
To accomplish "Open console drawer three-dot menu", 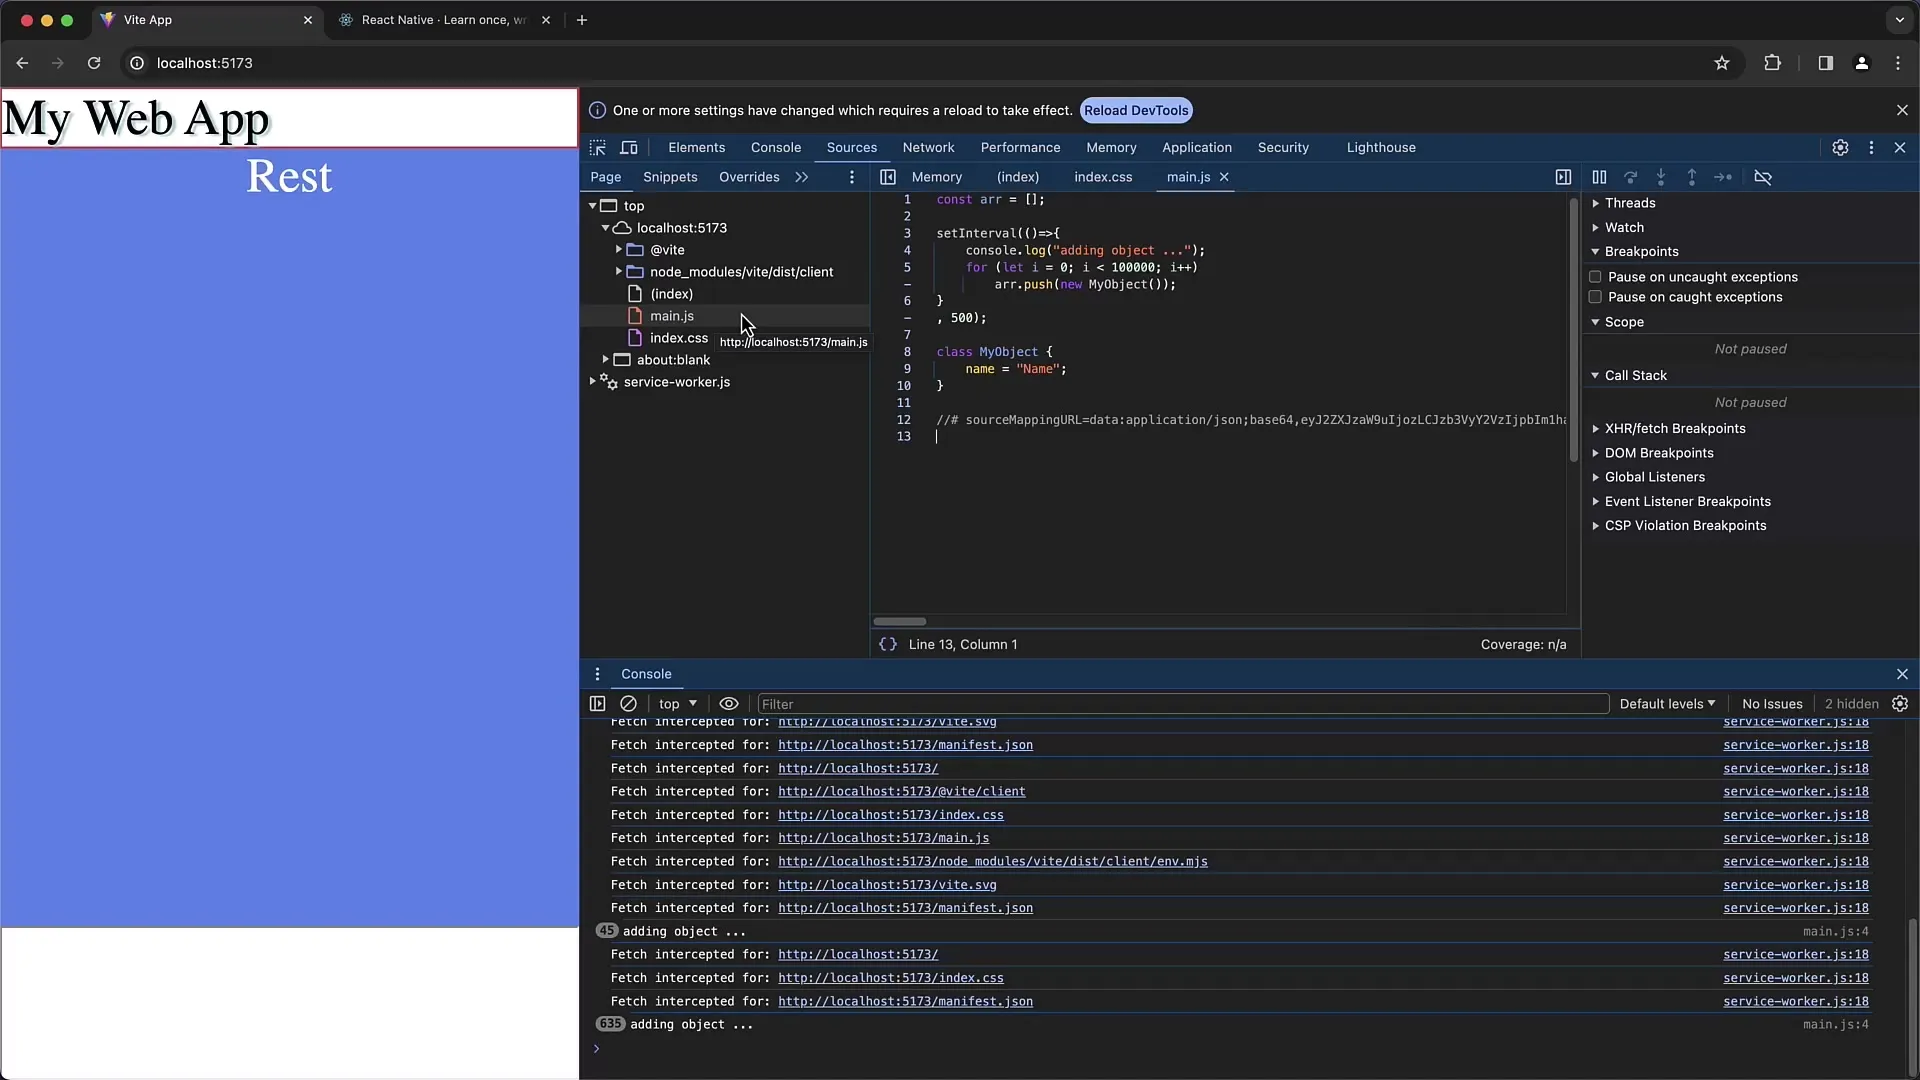I will (x=597, y=674).
